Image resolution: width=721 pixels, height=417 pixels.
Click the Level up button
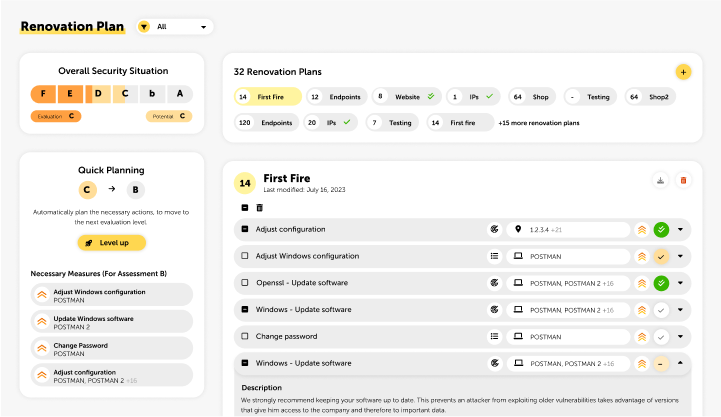pos(112,243)
